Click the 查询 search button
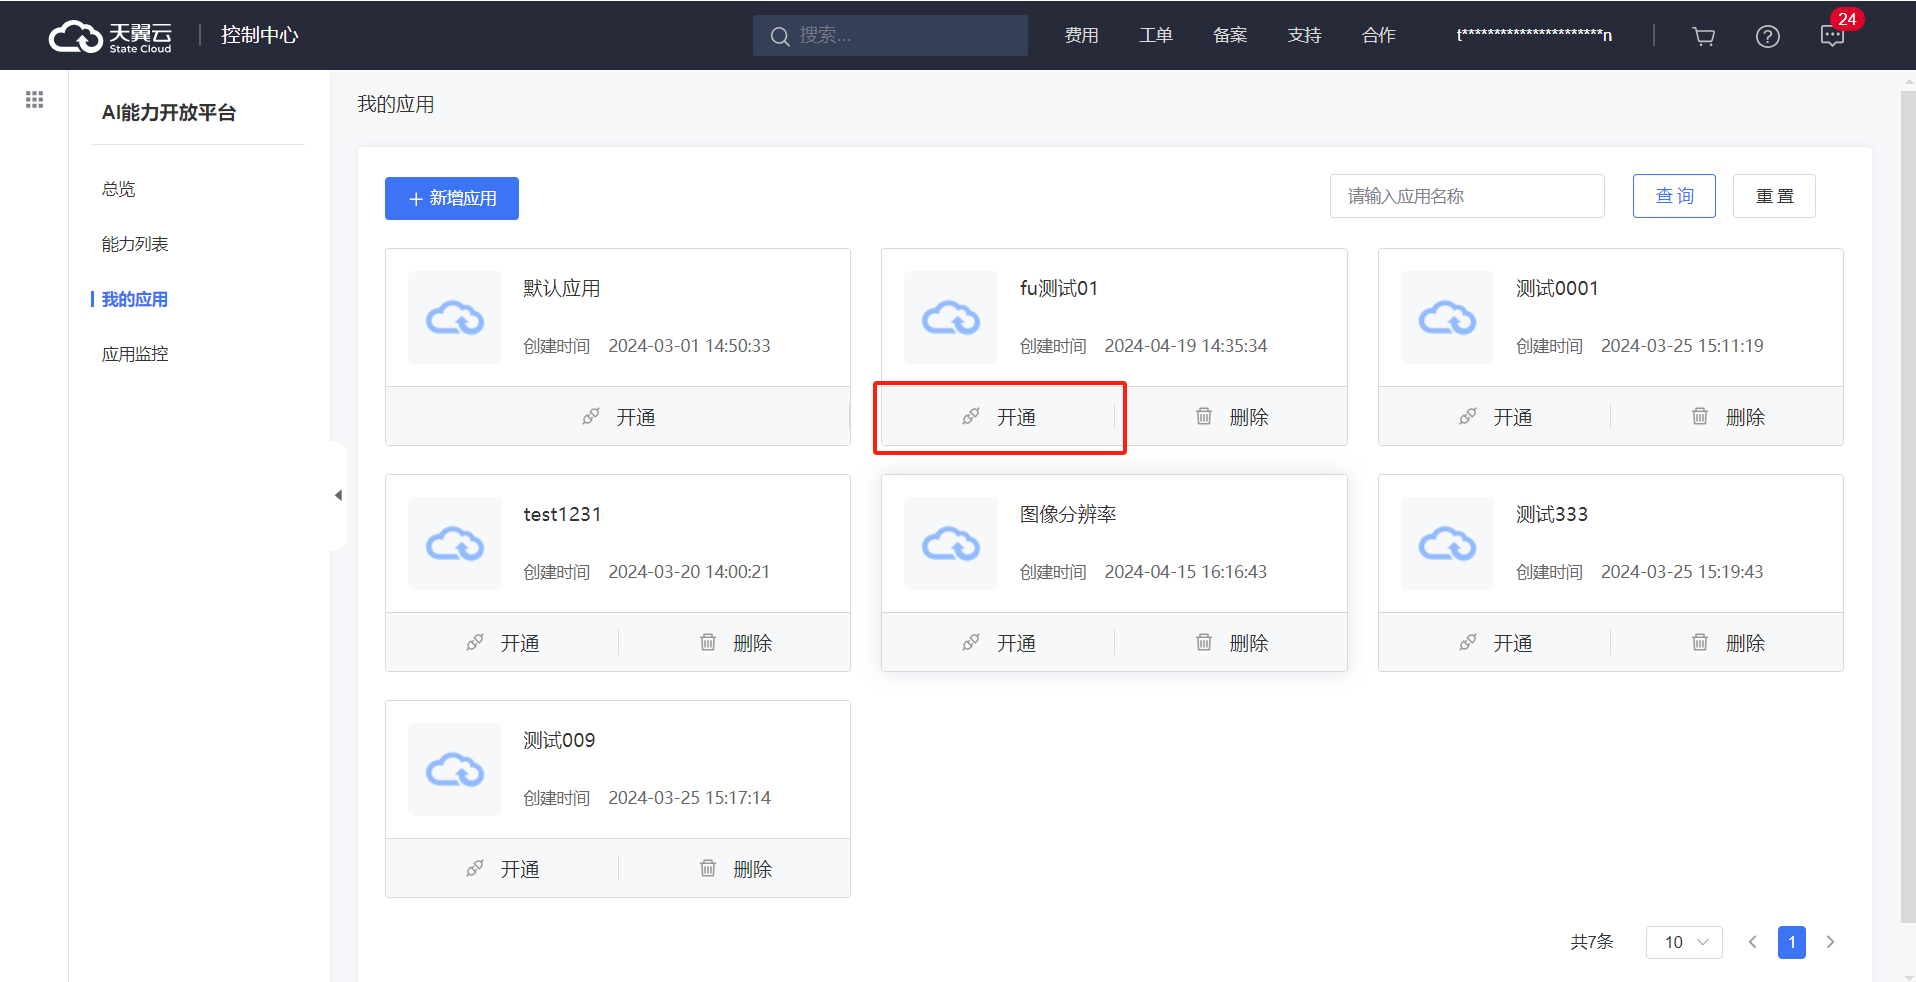Image resolution: width=1916 pixels, height=982 pixels. (1674, 196)
